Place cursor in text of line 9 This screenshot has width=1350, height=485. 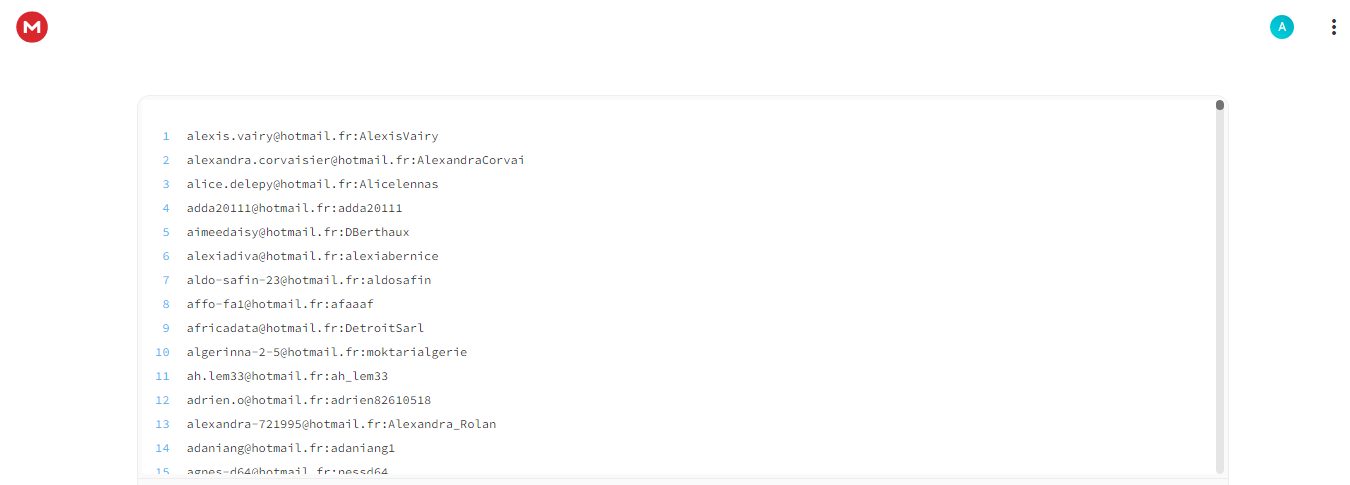pos(305,328)
